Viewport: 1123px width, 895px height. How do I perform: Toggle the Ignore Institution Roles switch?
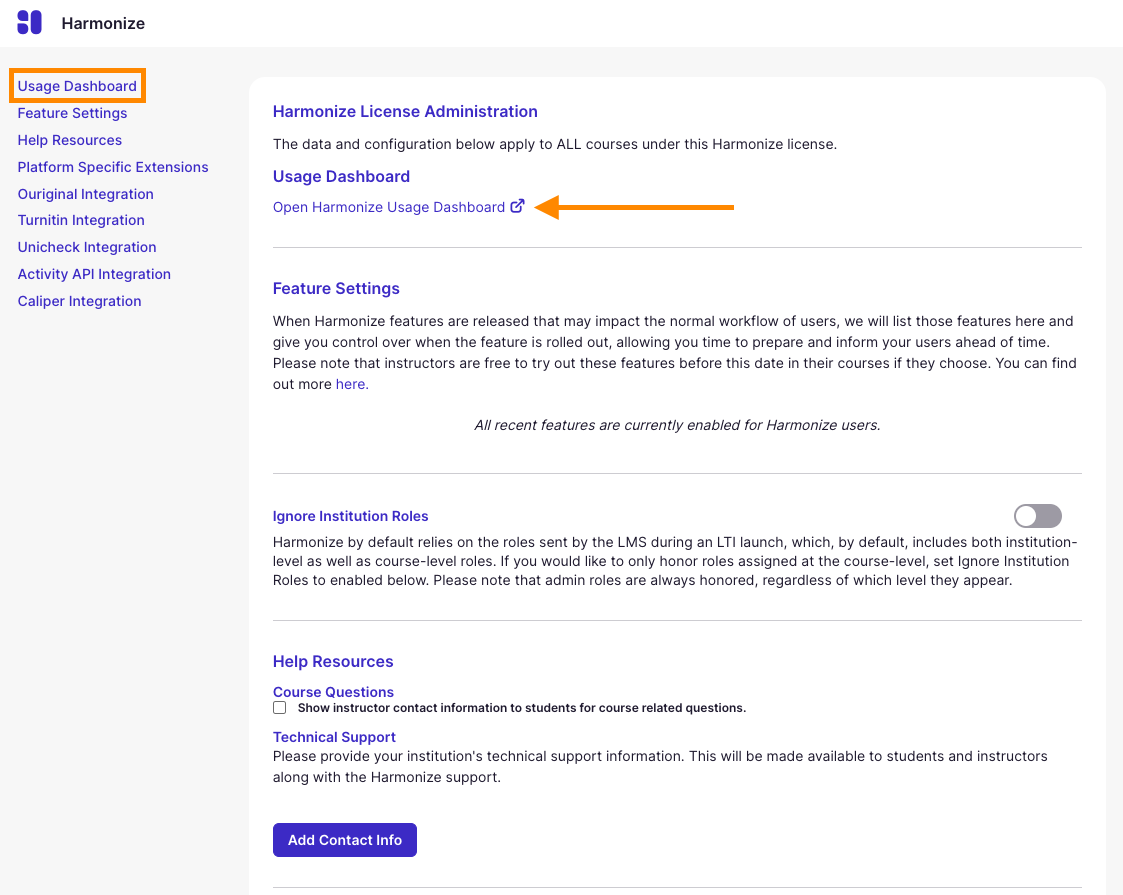coord(1037,516)
